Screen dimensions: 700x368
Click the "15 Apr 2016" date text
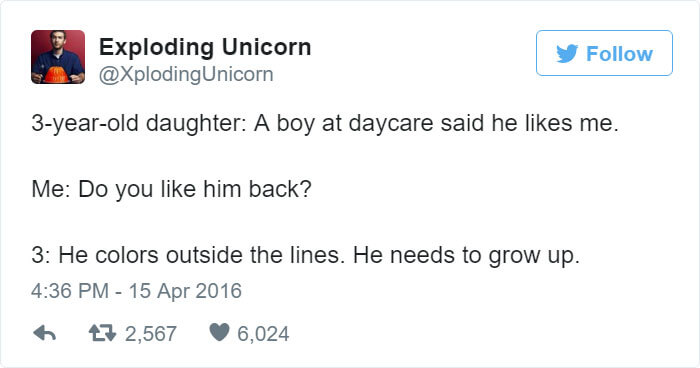(x=185, y=291)
